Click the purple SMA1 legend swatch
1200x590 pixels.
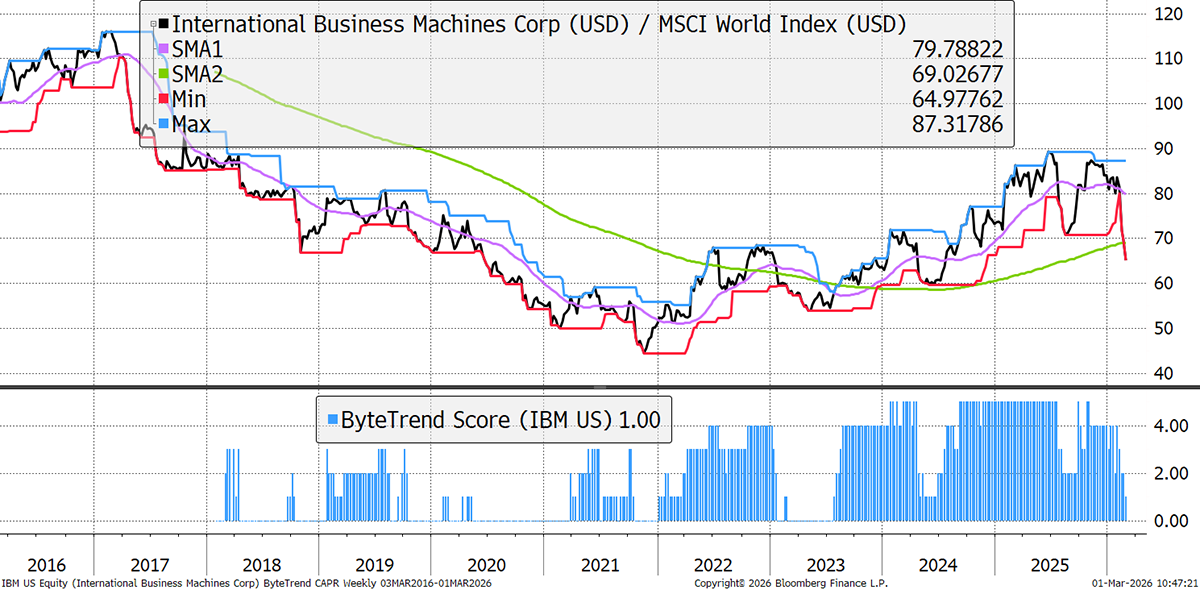166,48
